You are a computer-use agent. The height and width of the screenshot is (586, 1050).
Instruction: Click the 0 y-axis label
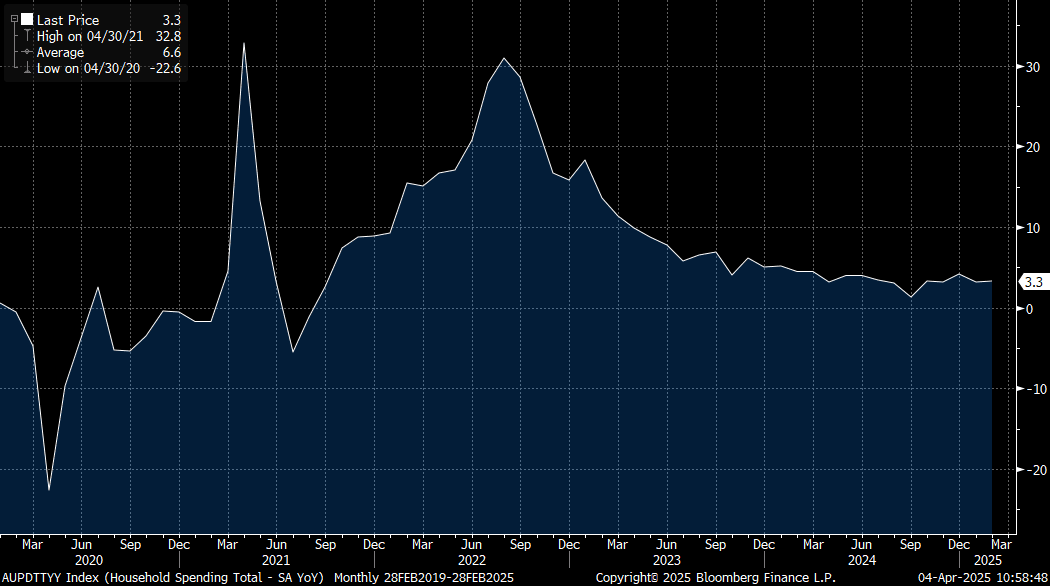tap(1029, 309)
